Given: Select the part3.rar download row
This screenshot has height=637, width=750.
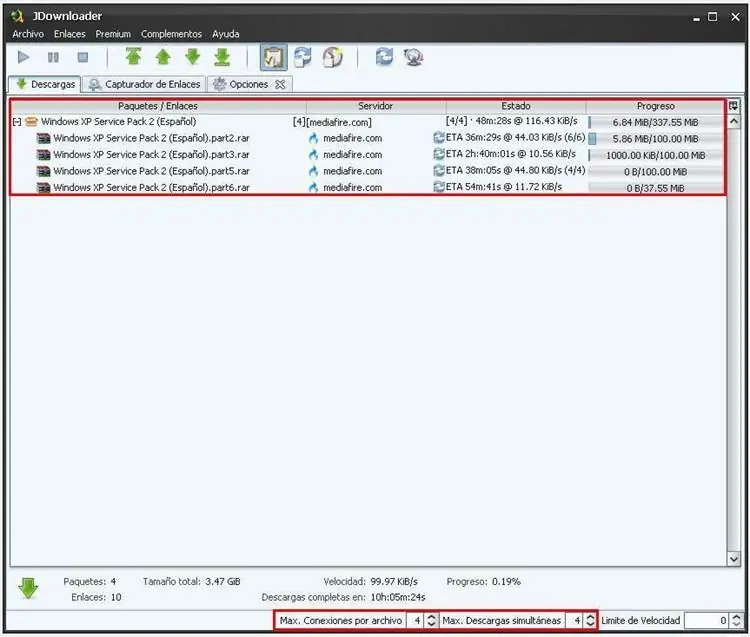Looking at the screenshot, I should (x=368, y=155).
